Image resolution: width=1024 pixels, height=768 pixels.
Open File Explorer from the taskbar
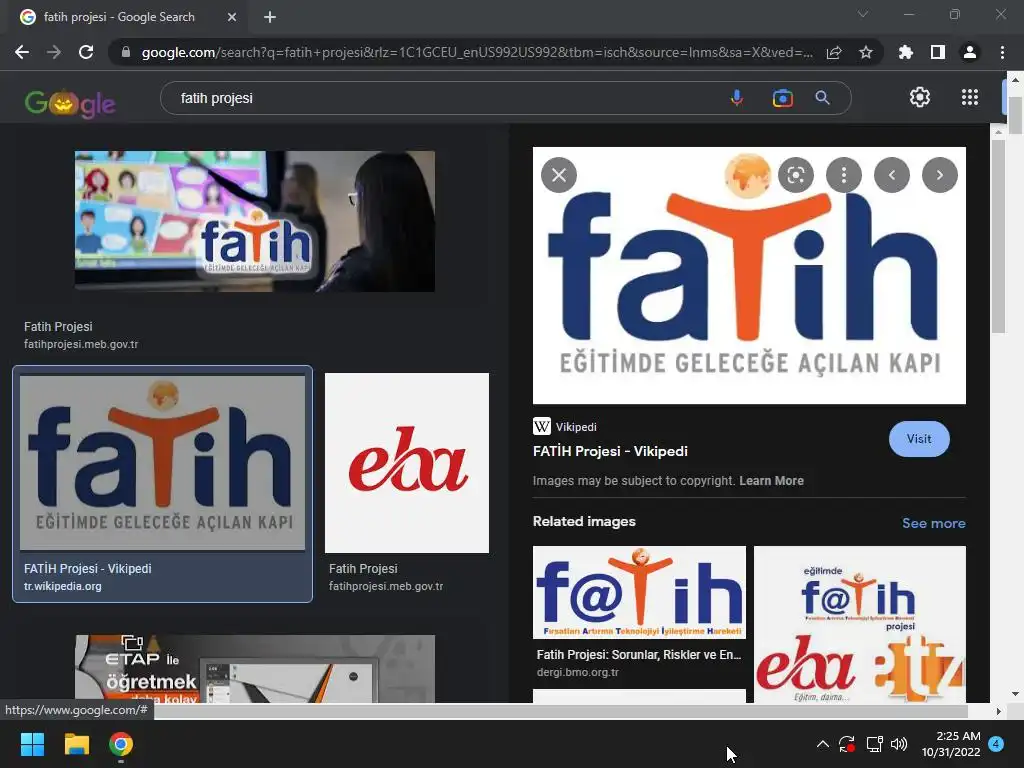(x=76, y=744)
